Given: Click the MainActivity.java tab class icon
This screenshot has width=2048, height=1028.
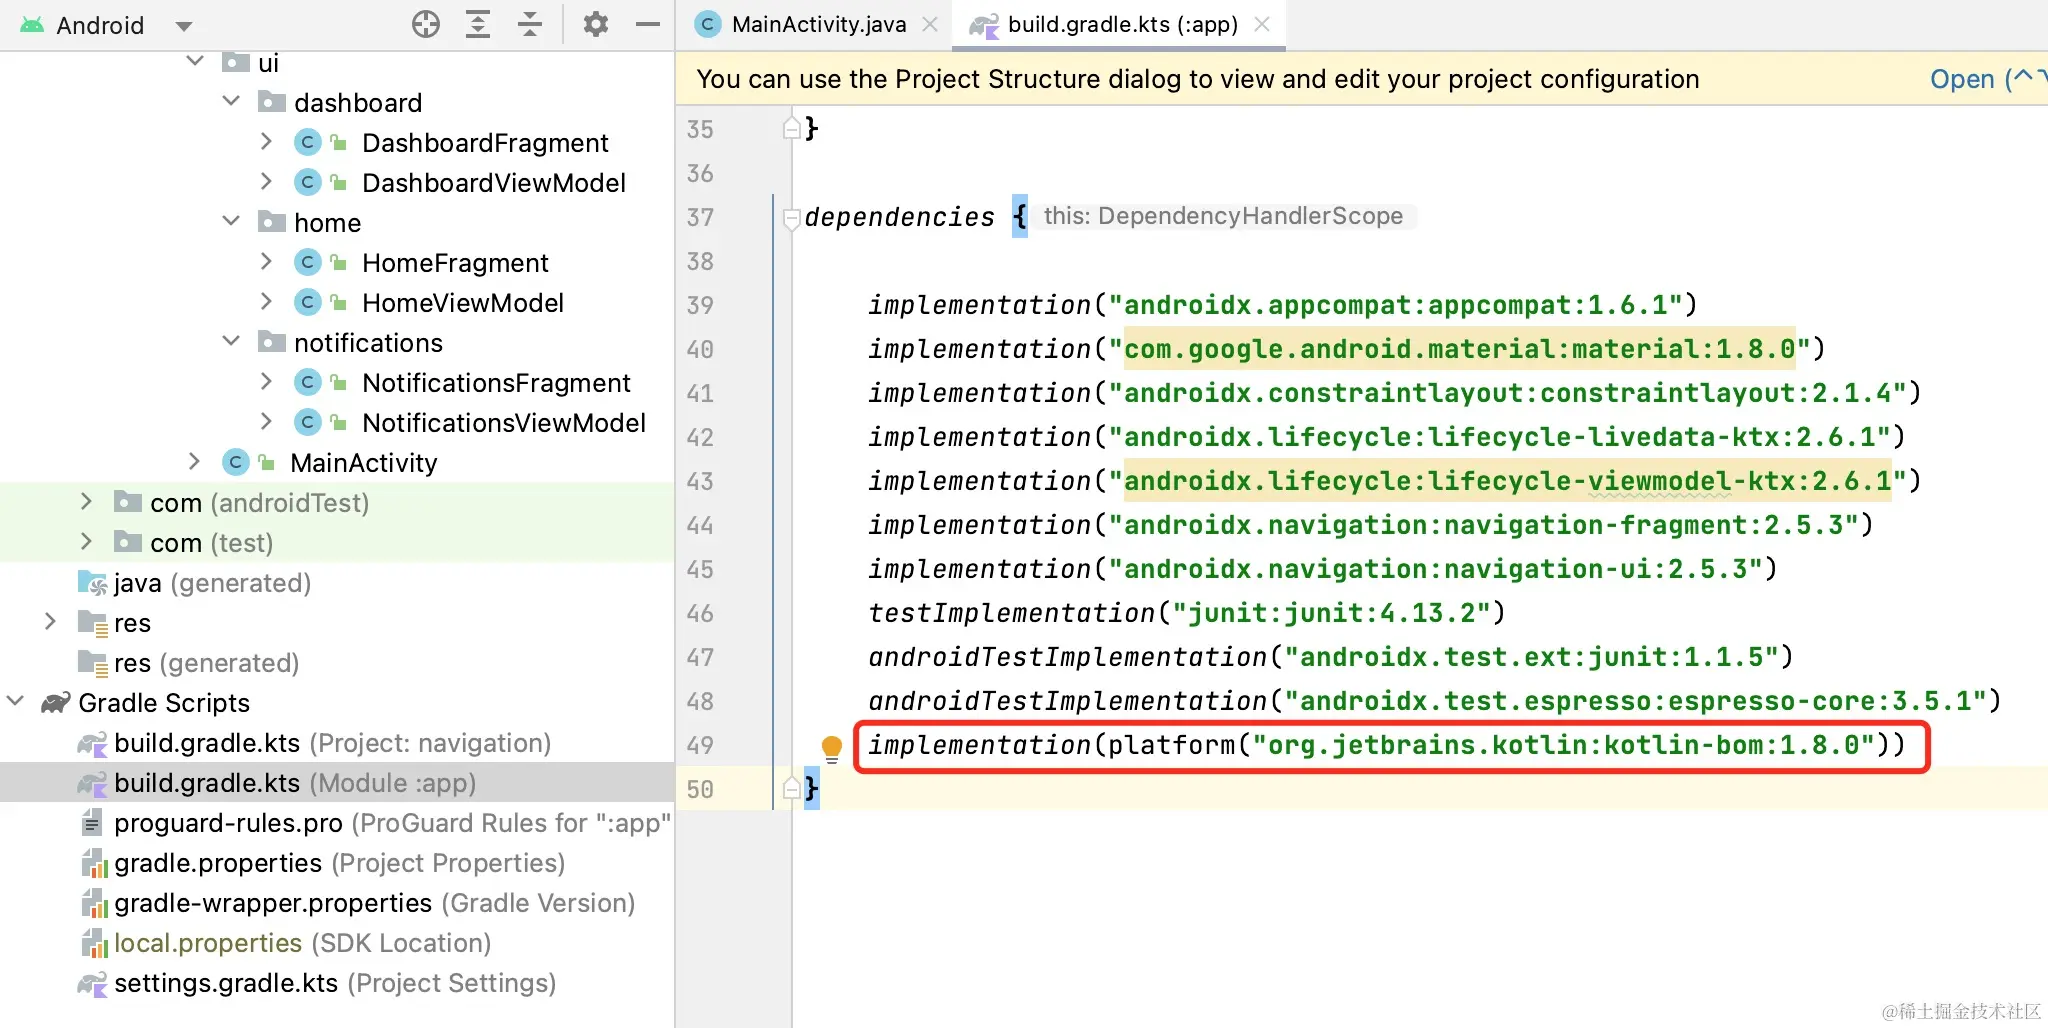Looking at the screenshot, I should 708,24.
